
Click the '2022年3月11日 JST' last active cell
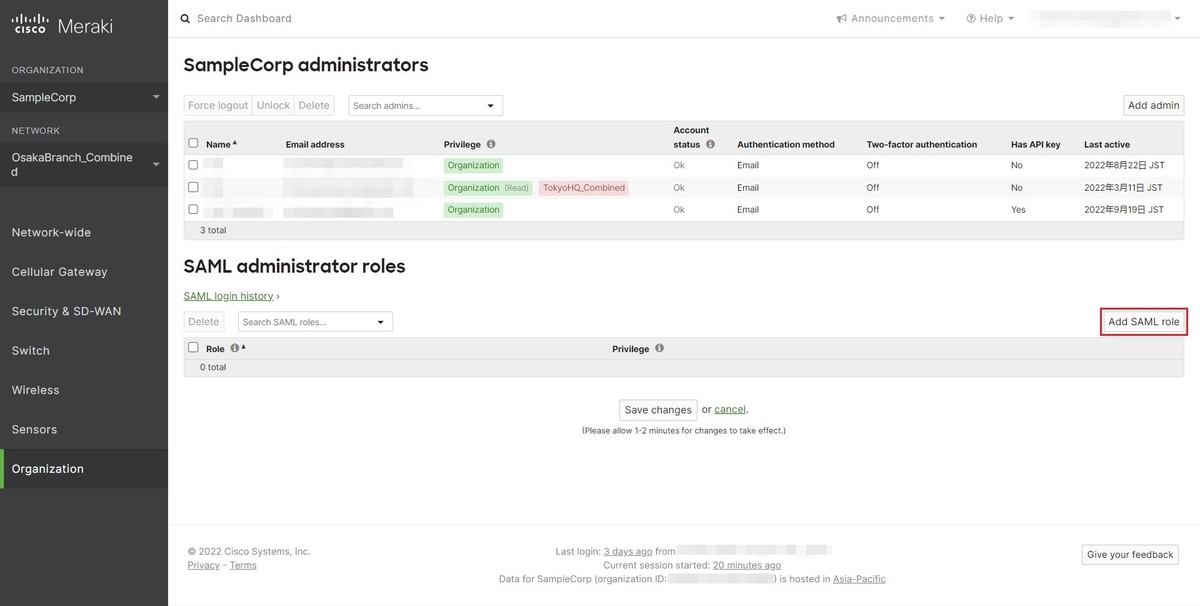point(1124,187)
